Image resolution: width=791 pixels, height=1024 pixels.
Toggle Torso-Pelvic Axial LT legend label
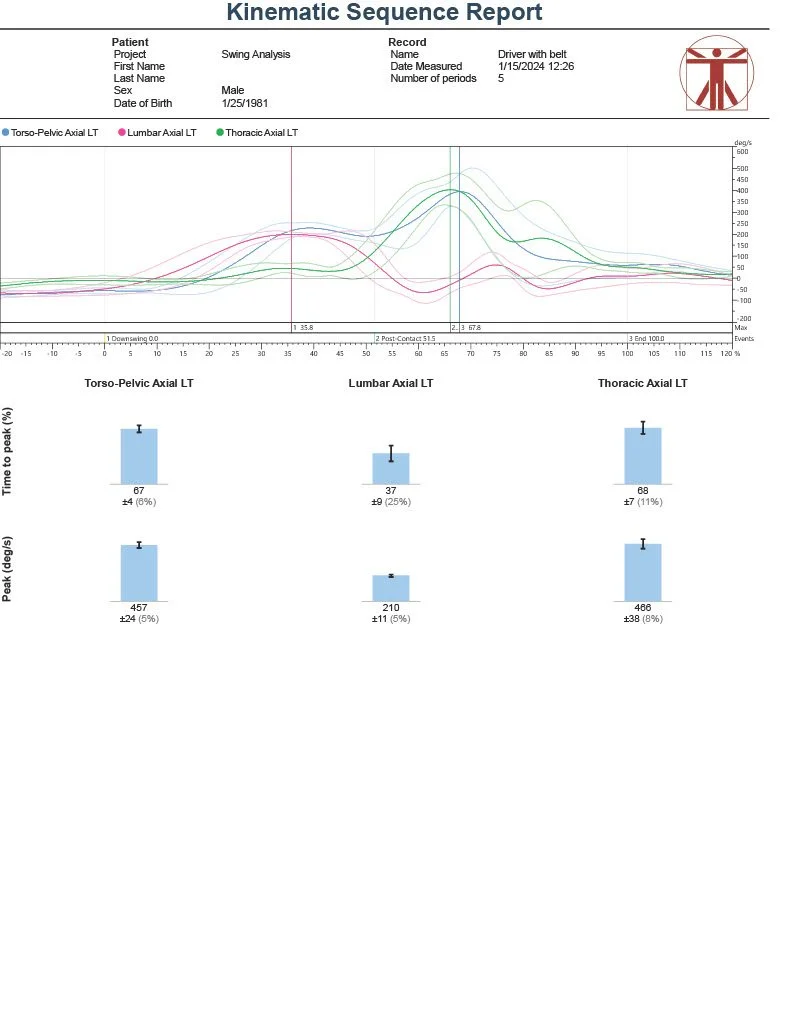tap(58, 132)
